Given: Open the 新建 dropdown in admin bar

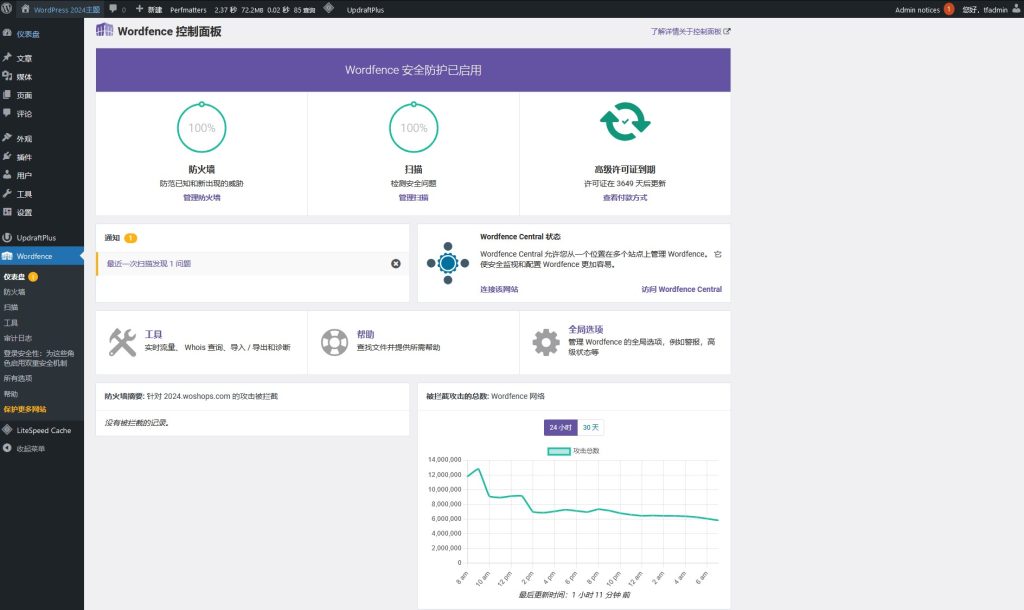Looking at the screenshot, I should click(149, 8).
